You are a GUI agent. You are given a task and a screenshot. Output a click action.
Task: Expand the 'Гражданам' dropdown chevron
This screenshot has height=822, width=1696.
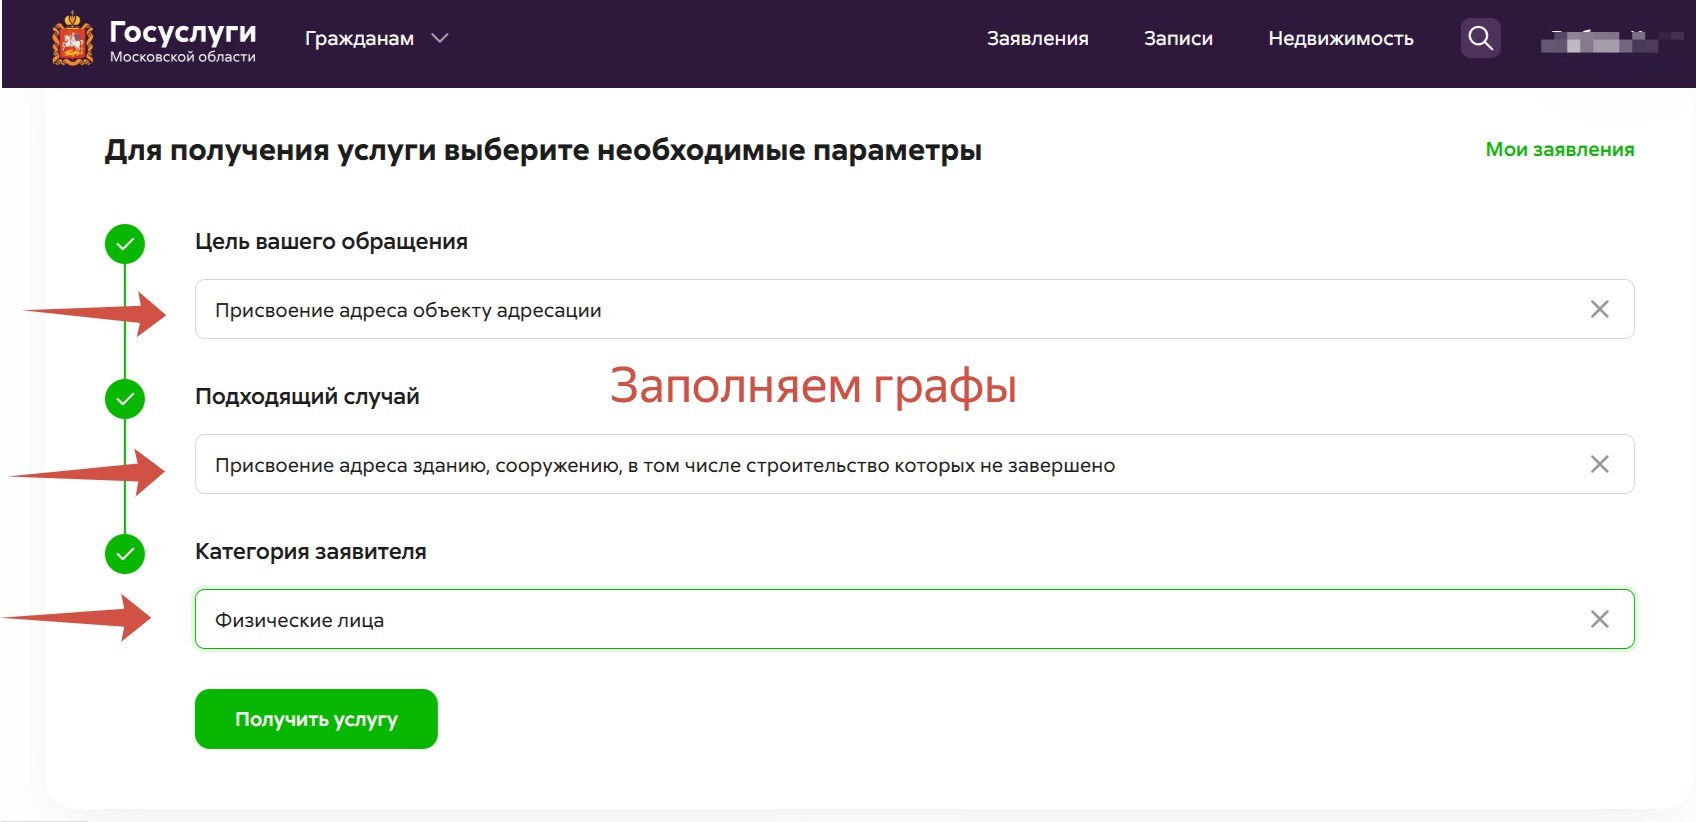tap(439, 38)
